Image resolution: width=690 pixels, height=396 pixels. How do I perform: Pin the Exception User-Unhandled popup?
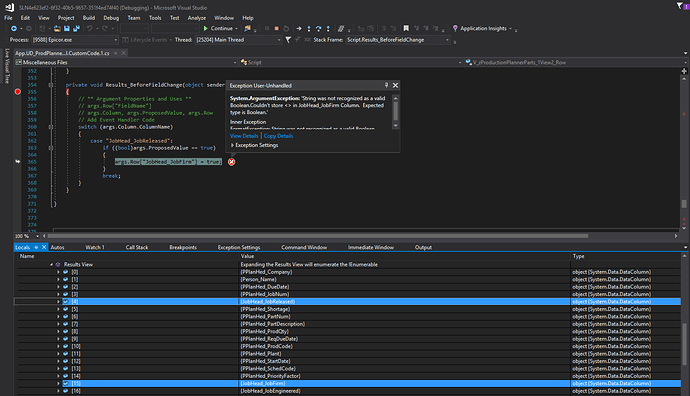point(386,85)
